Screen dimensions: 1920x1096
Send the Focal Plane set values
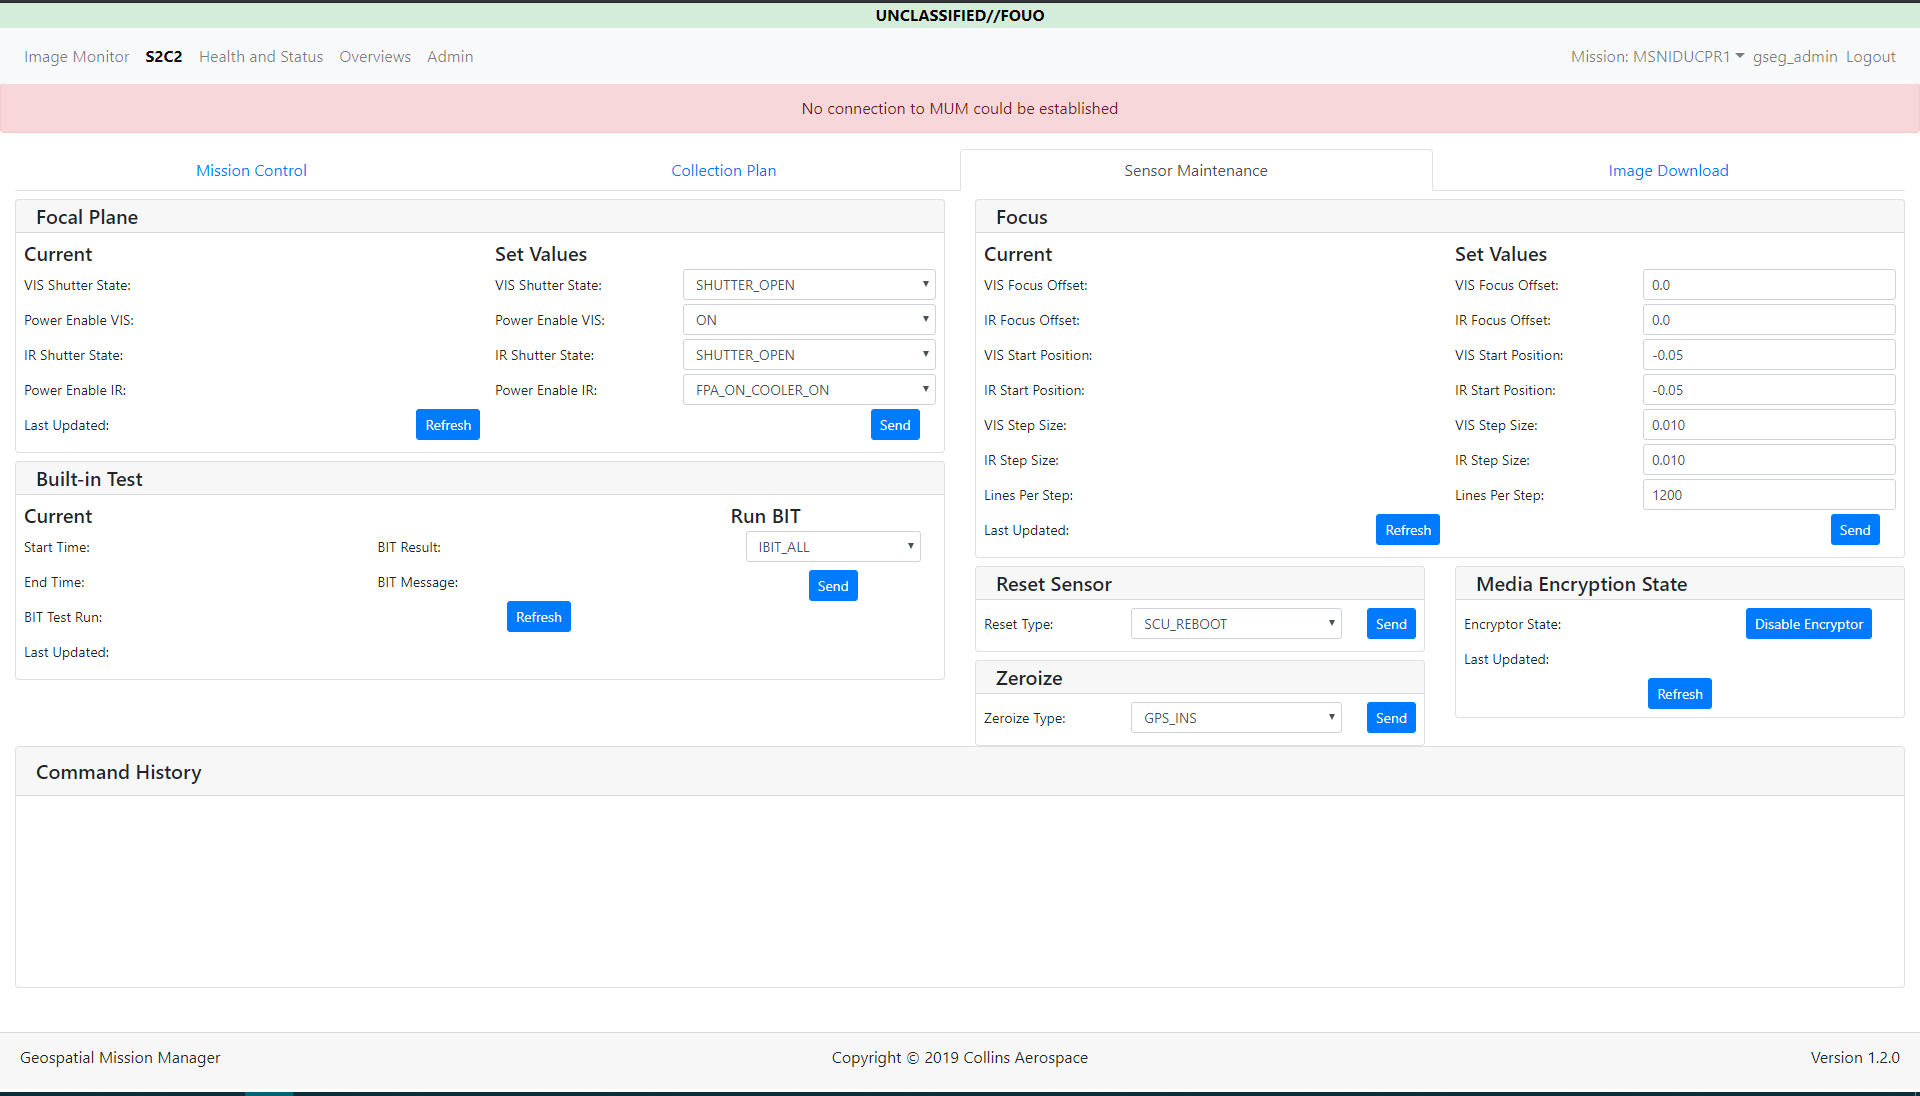[895, 425]
